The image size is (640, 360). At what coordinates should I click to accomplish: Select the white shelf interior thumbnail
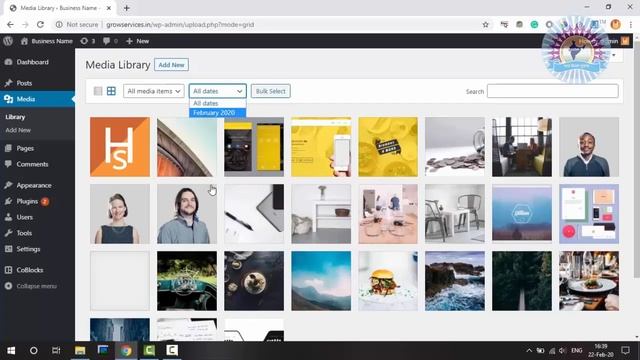[x=321, y=214]
